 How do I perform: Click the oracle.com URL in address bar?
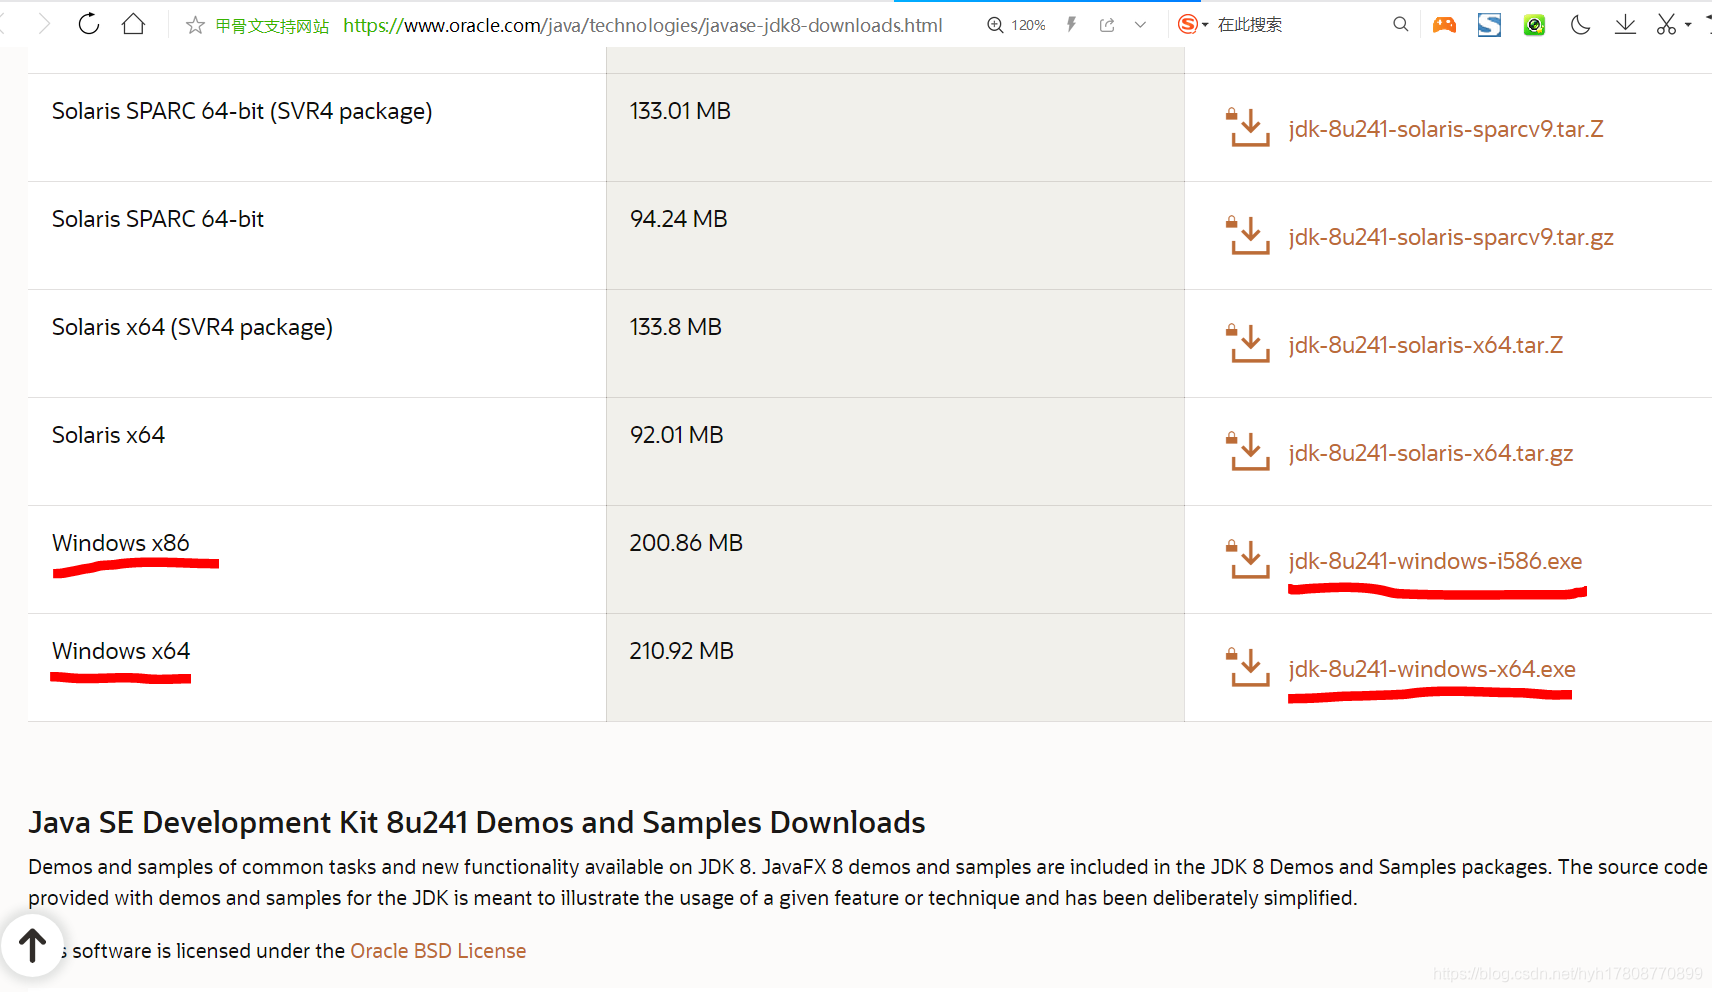642,25
